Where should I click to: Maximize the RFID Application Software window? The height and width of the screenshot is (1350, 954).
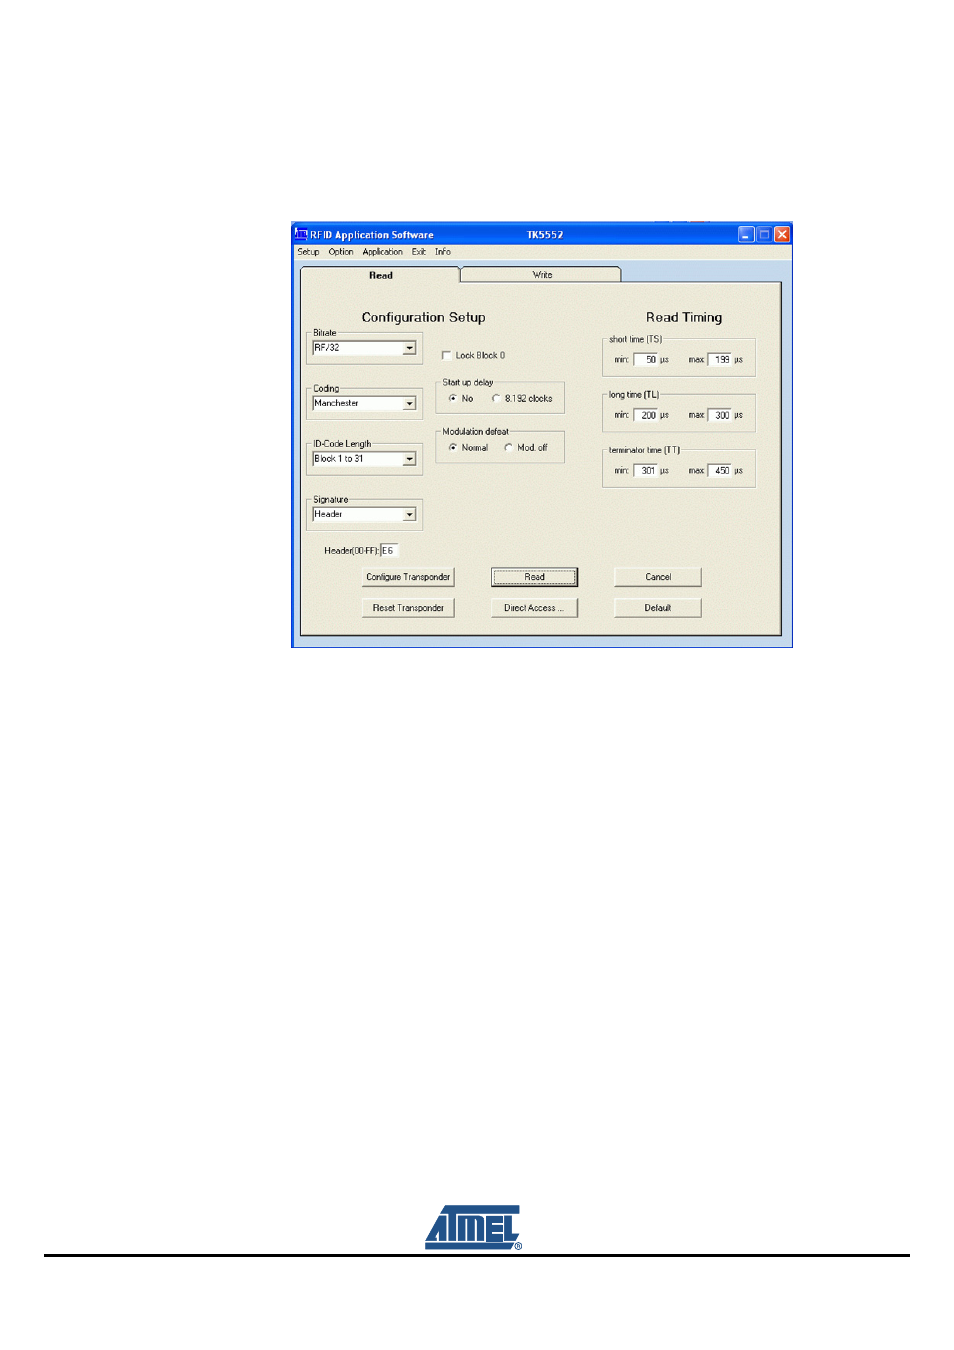click(x=764, y=234)
